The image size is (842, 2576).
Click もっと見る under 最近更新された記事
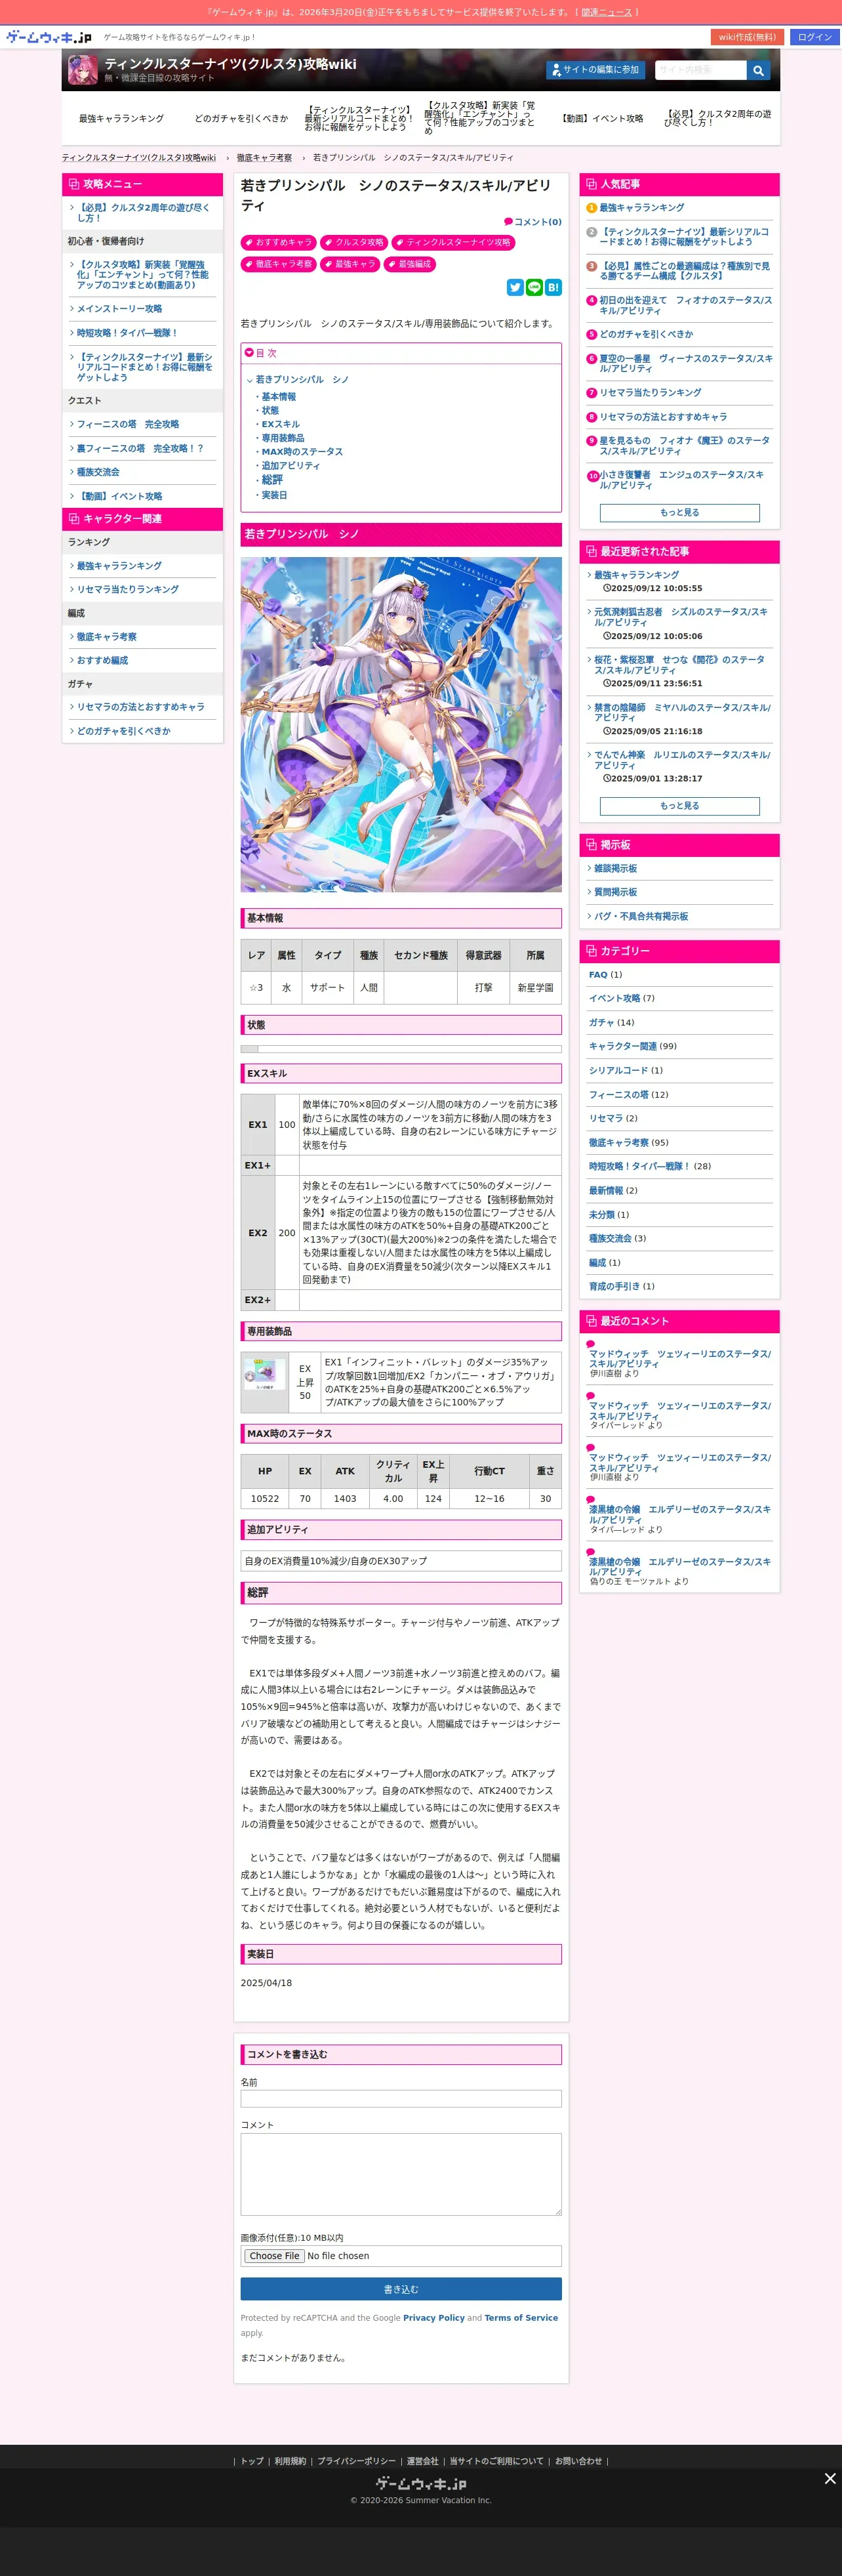coord(679,806)
